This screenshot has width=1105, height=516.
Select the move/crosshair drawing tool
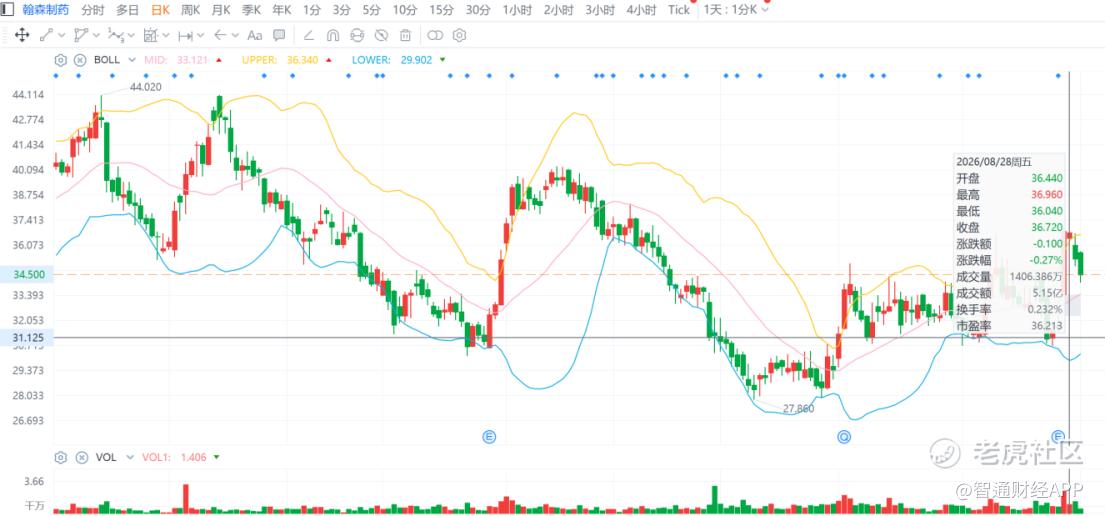(22, 35)
